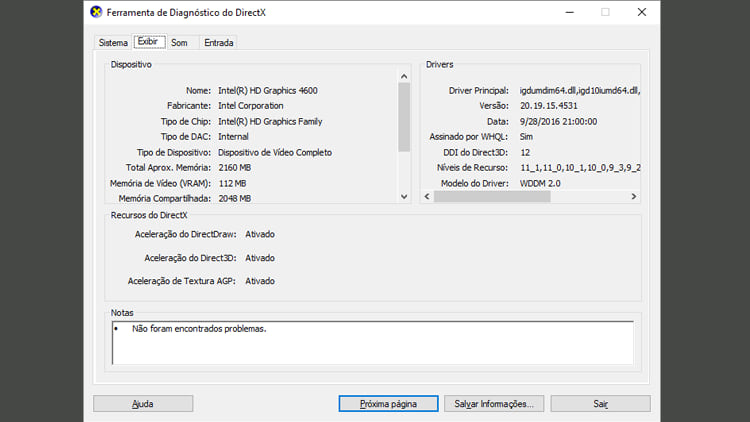This screenshot has height=422, width=750.
Task: Click the 'Internal' DAC type value
Action: 233,136
